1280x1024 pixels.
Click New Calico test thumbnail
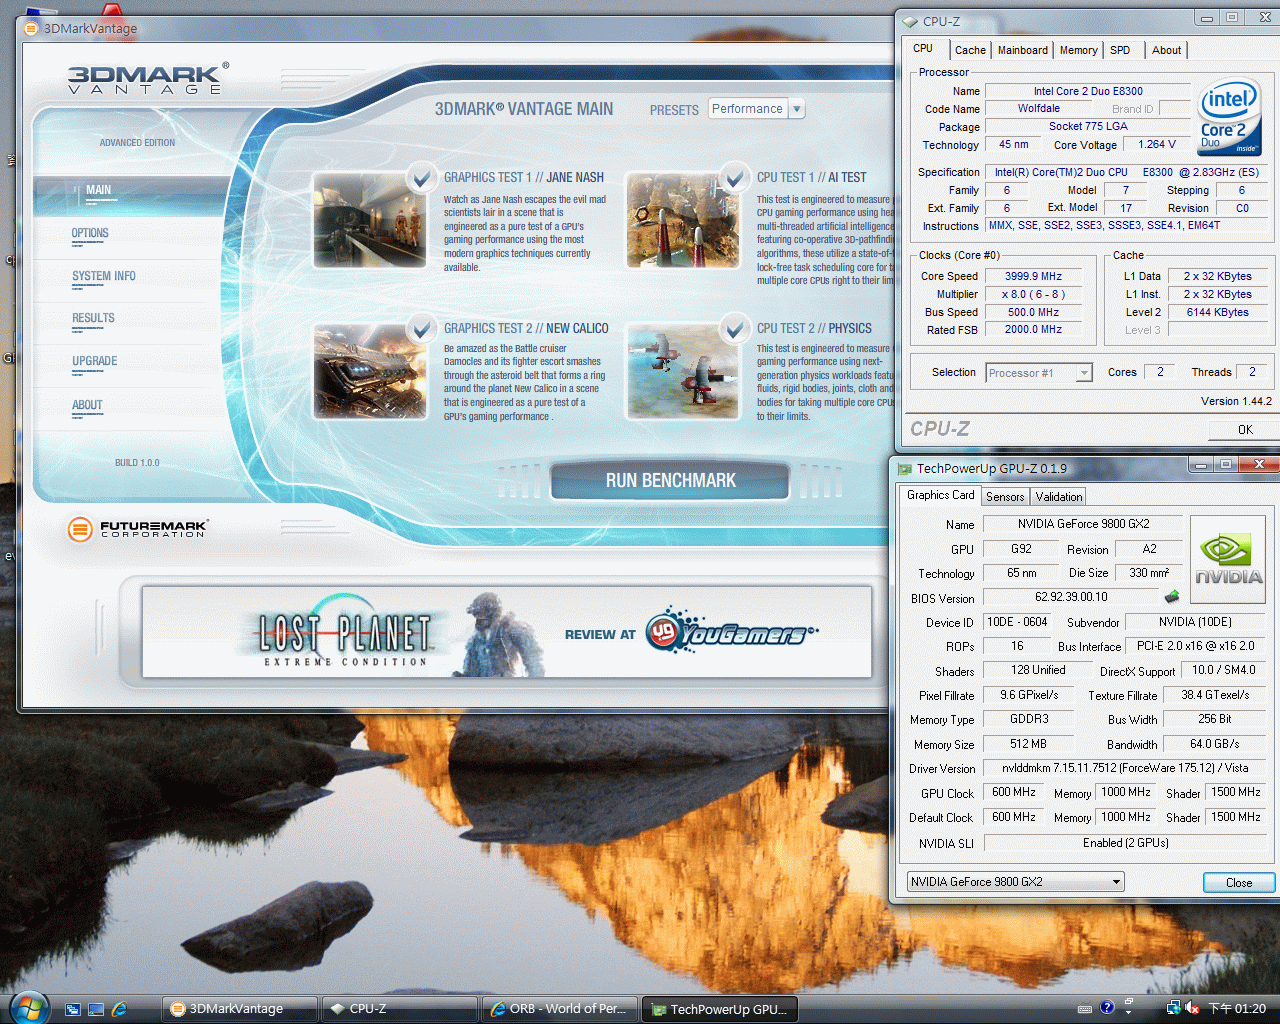pyautogui.click(x=370, y=371)
